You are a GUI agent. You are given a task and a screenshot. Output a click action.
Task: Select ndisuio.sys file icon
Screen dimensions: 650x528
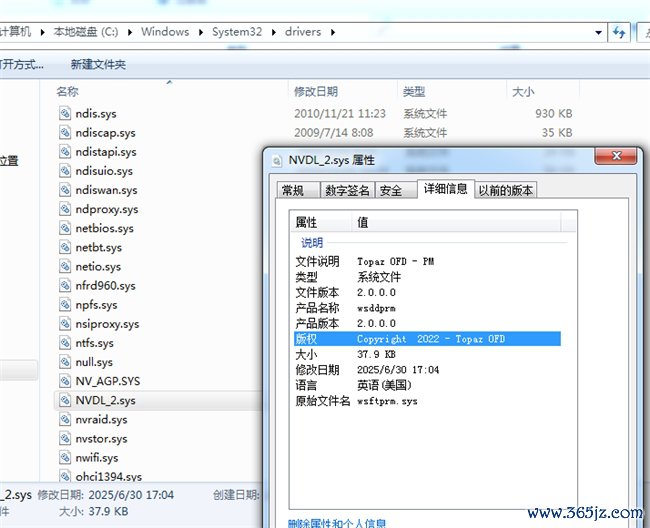point(65,170)
